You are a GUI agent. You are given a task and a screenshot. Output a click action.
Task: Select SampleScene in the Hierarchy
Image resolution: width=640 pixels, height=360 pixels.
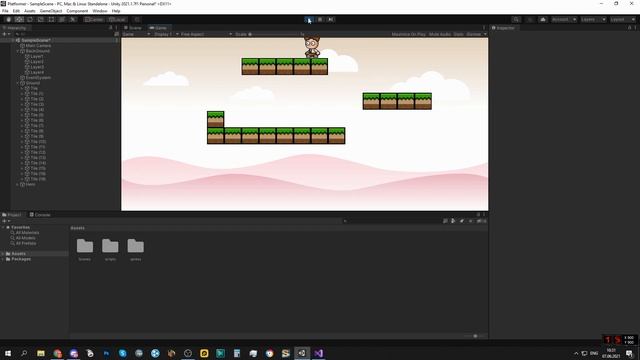click(x=36, y=40)
